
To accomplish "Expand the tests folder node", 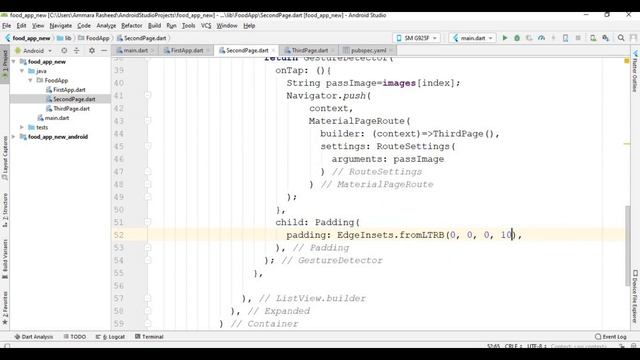I will (22, 127).
